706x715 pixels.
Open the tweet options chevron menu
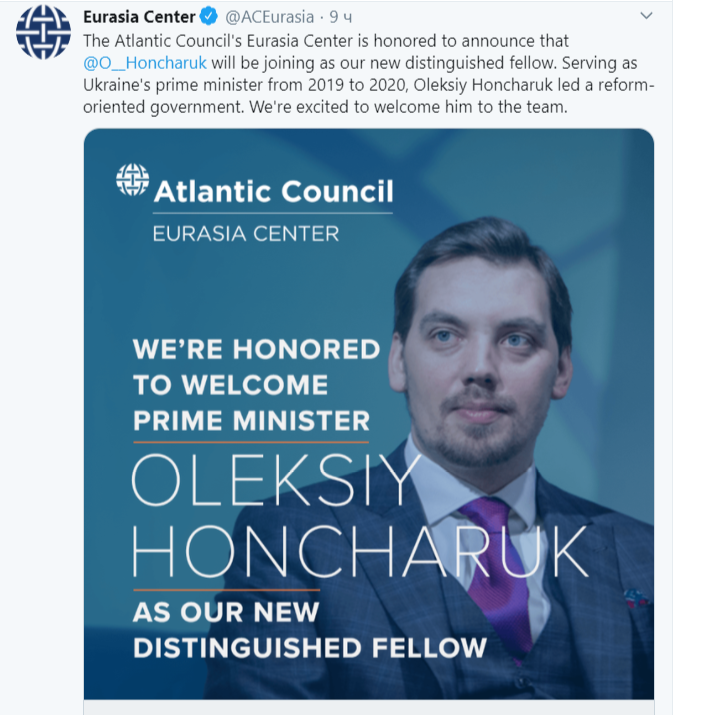tap(646, 17)
